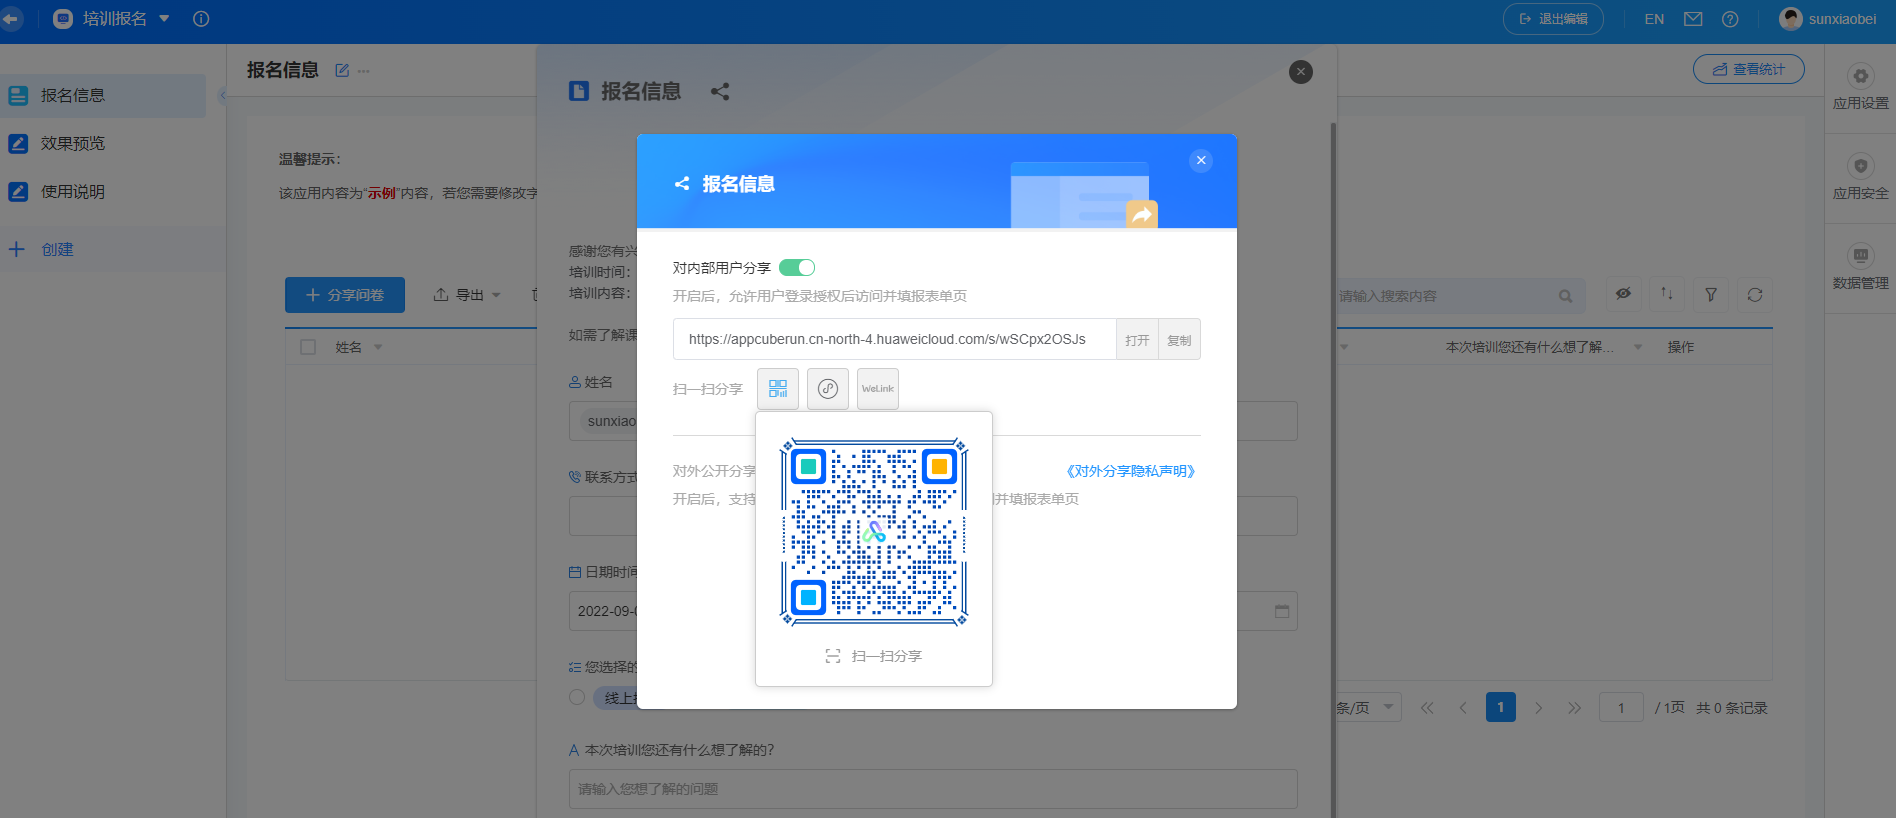Open the 培训报名 app dropdown arrow
Viewport: 1896px width, 818px height.
click(164, 19)
